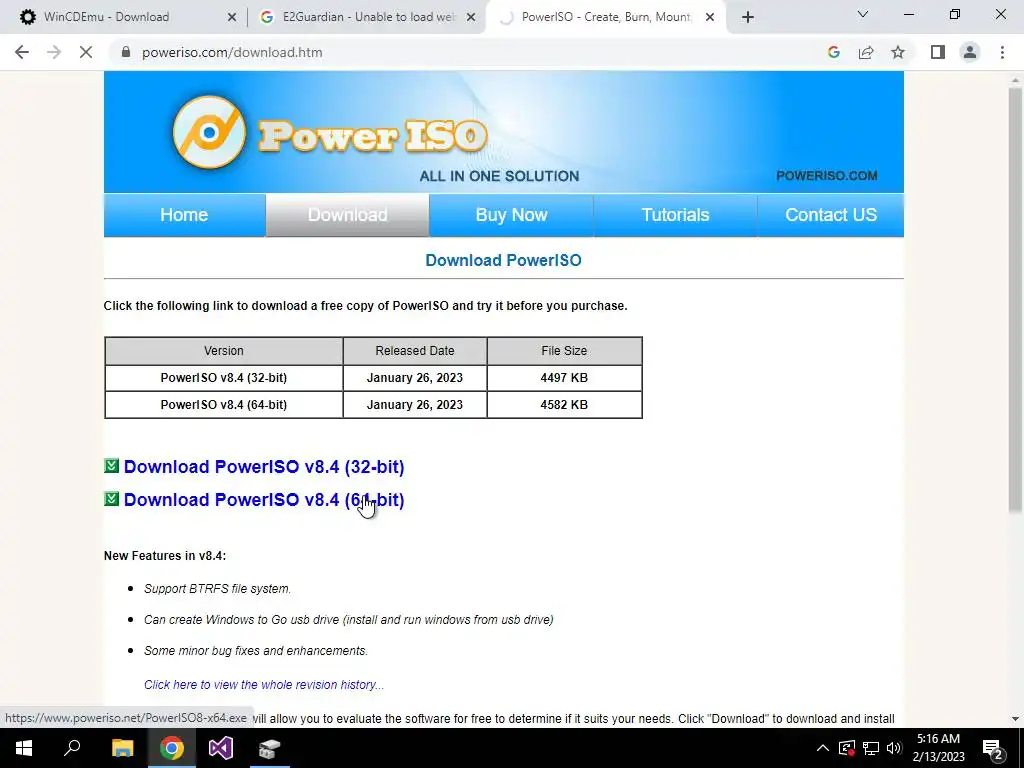Click the browser Back arrow

click(x=22, y=52)
